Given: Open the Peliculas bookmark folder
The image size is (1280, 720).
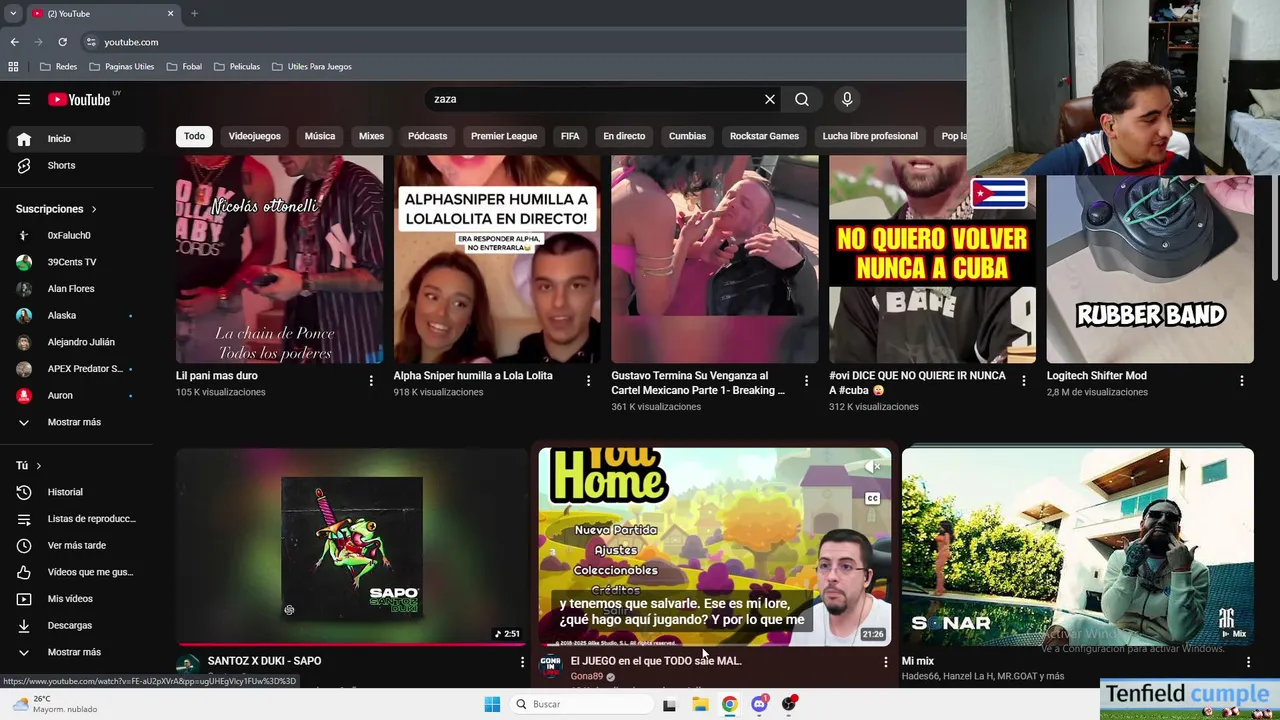Looking at the screenshot, I should [x=237, y=66].
